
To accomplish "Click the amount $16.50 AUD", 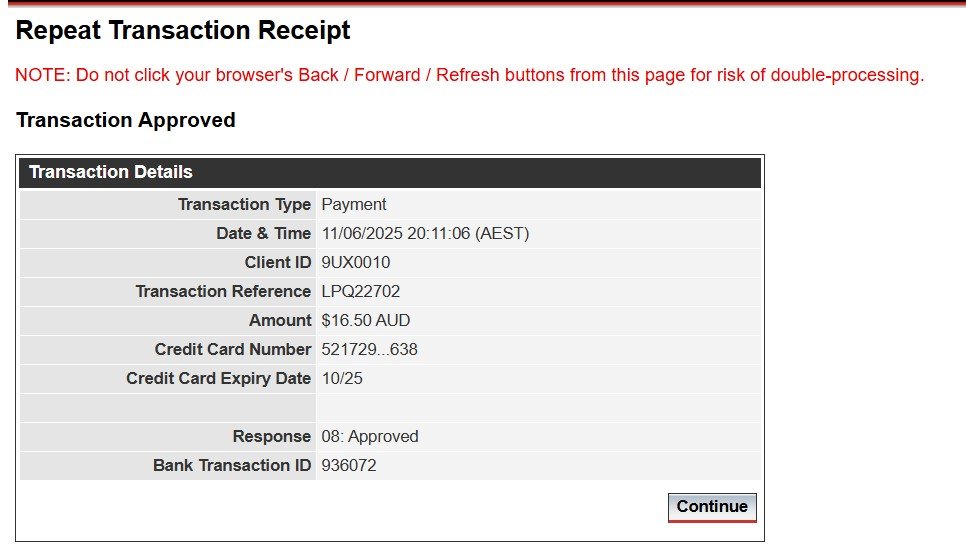I will coord(366,320).
